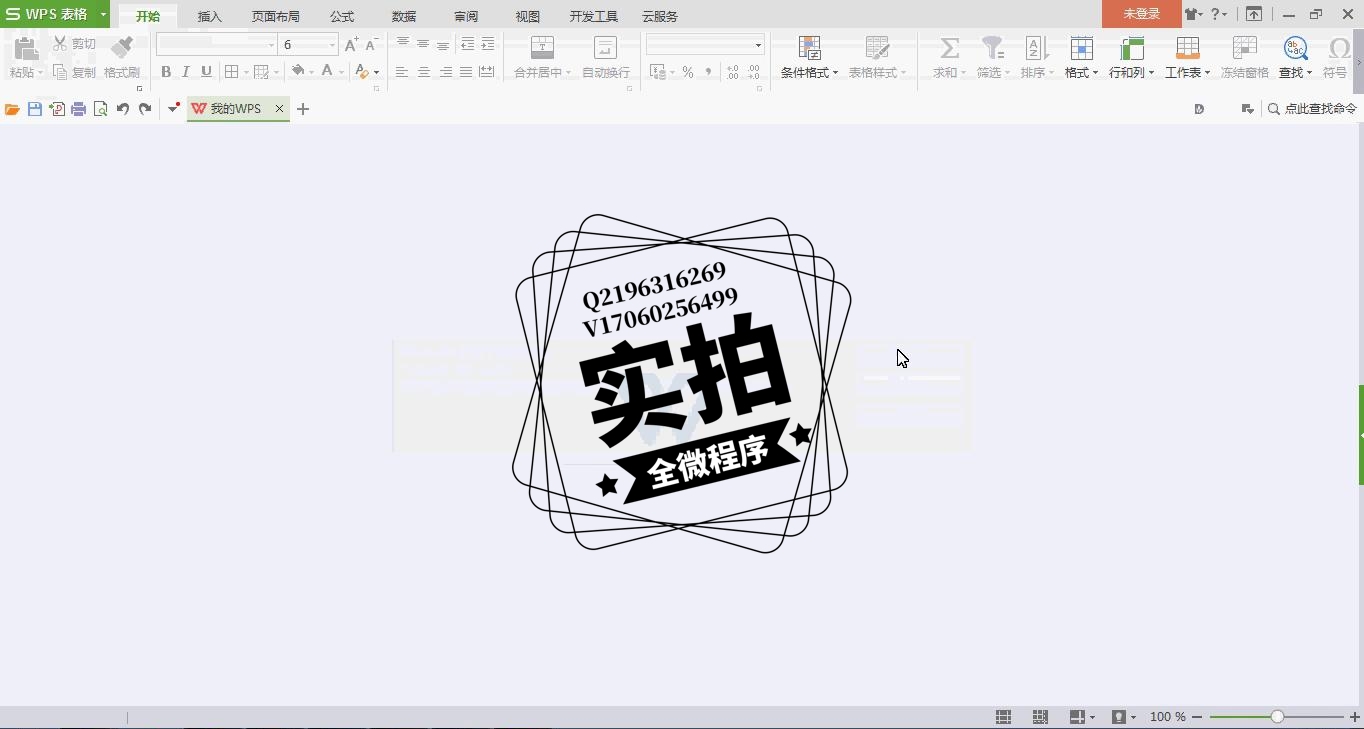Increase font size with the A+ icon

(x=351, y=45)
